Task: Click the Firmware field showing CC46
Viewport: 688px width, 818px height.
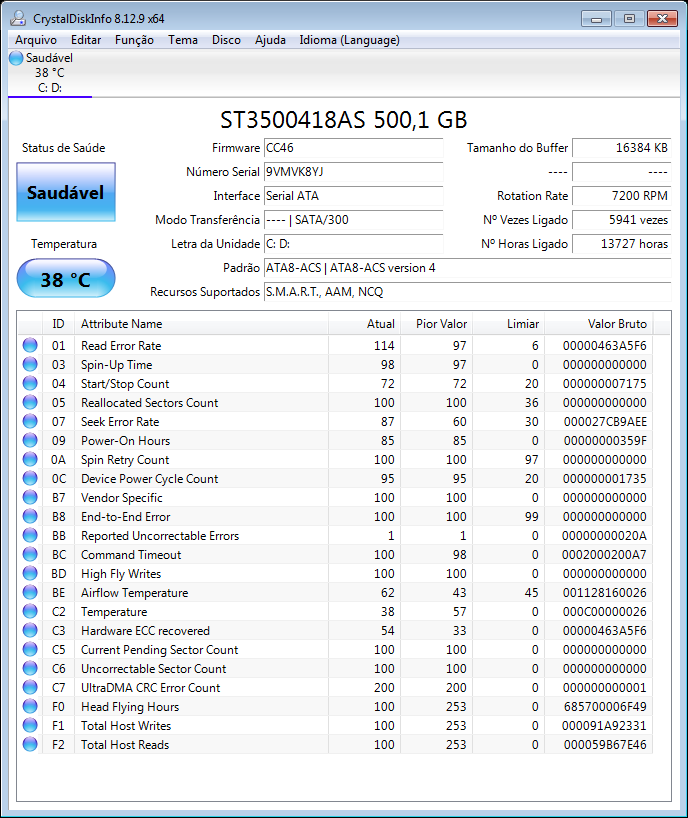Action: [x=354, y=148]
